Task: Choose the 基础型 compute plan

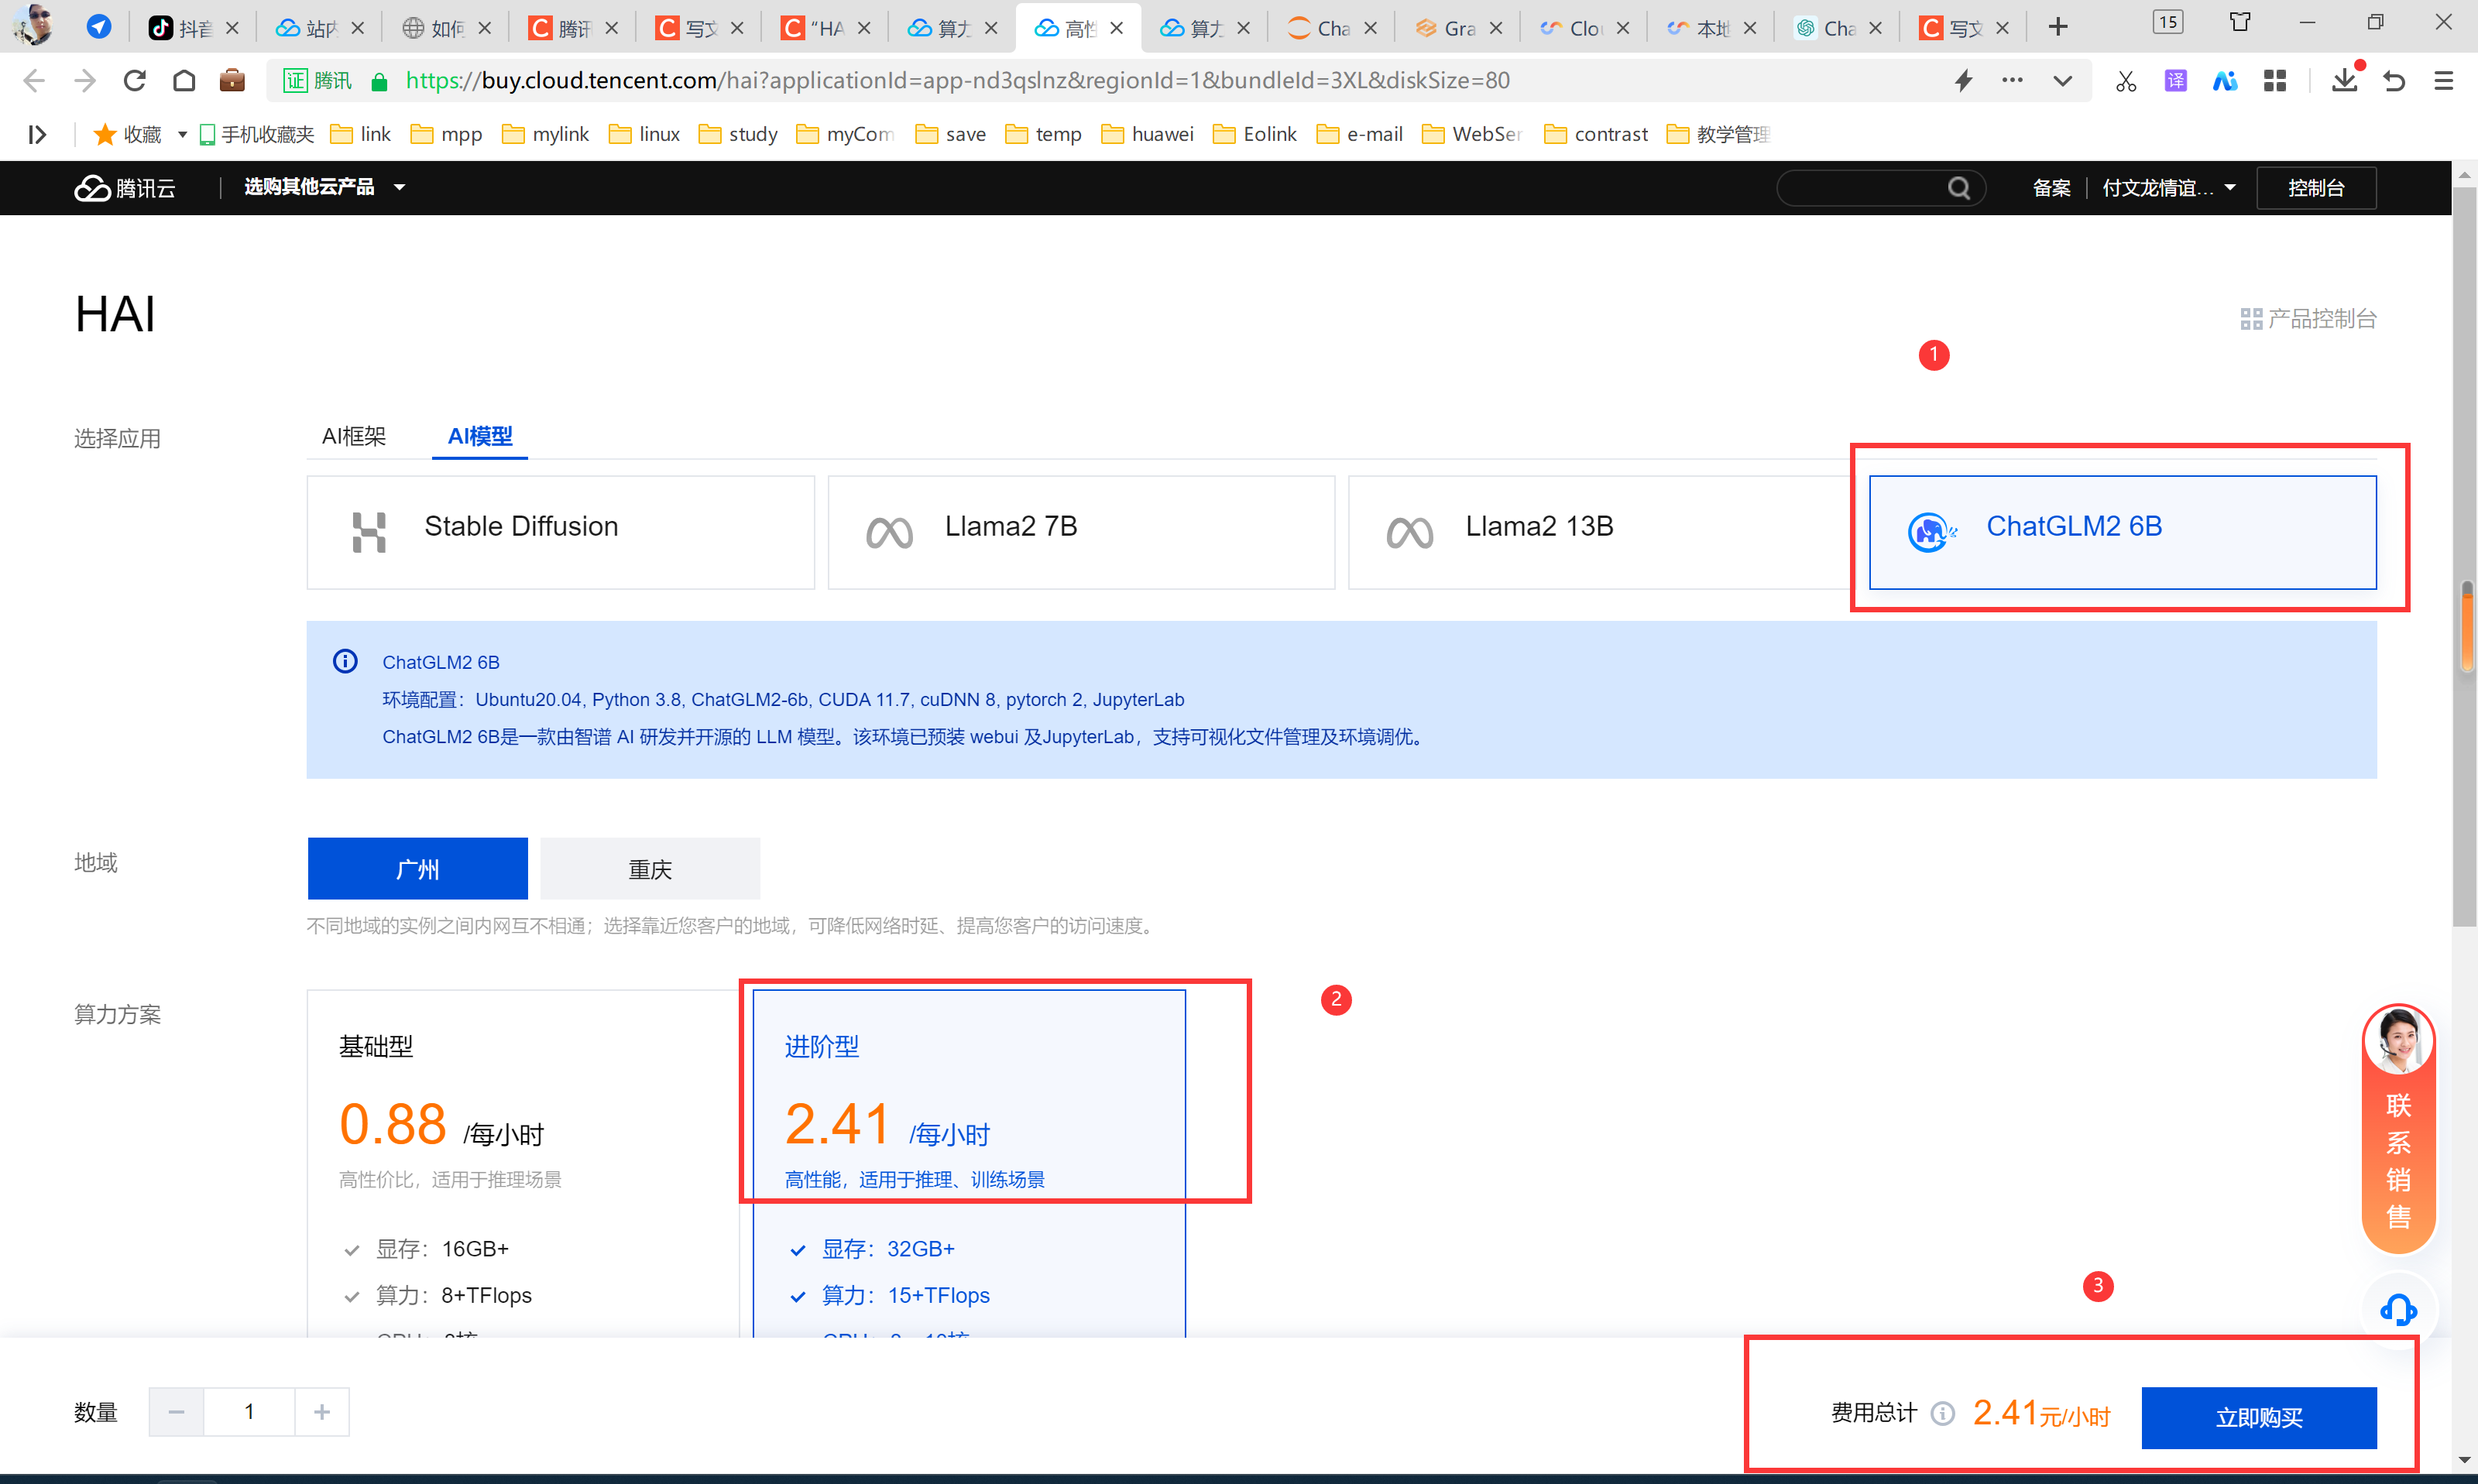Action: point(523,1163)
